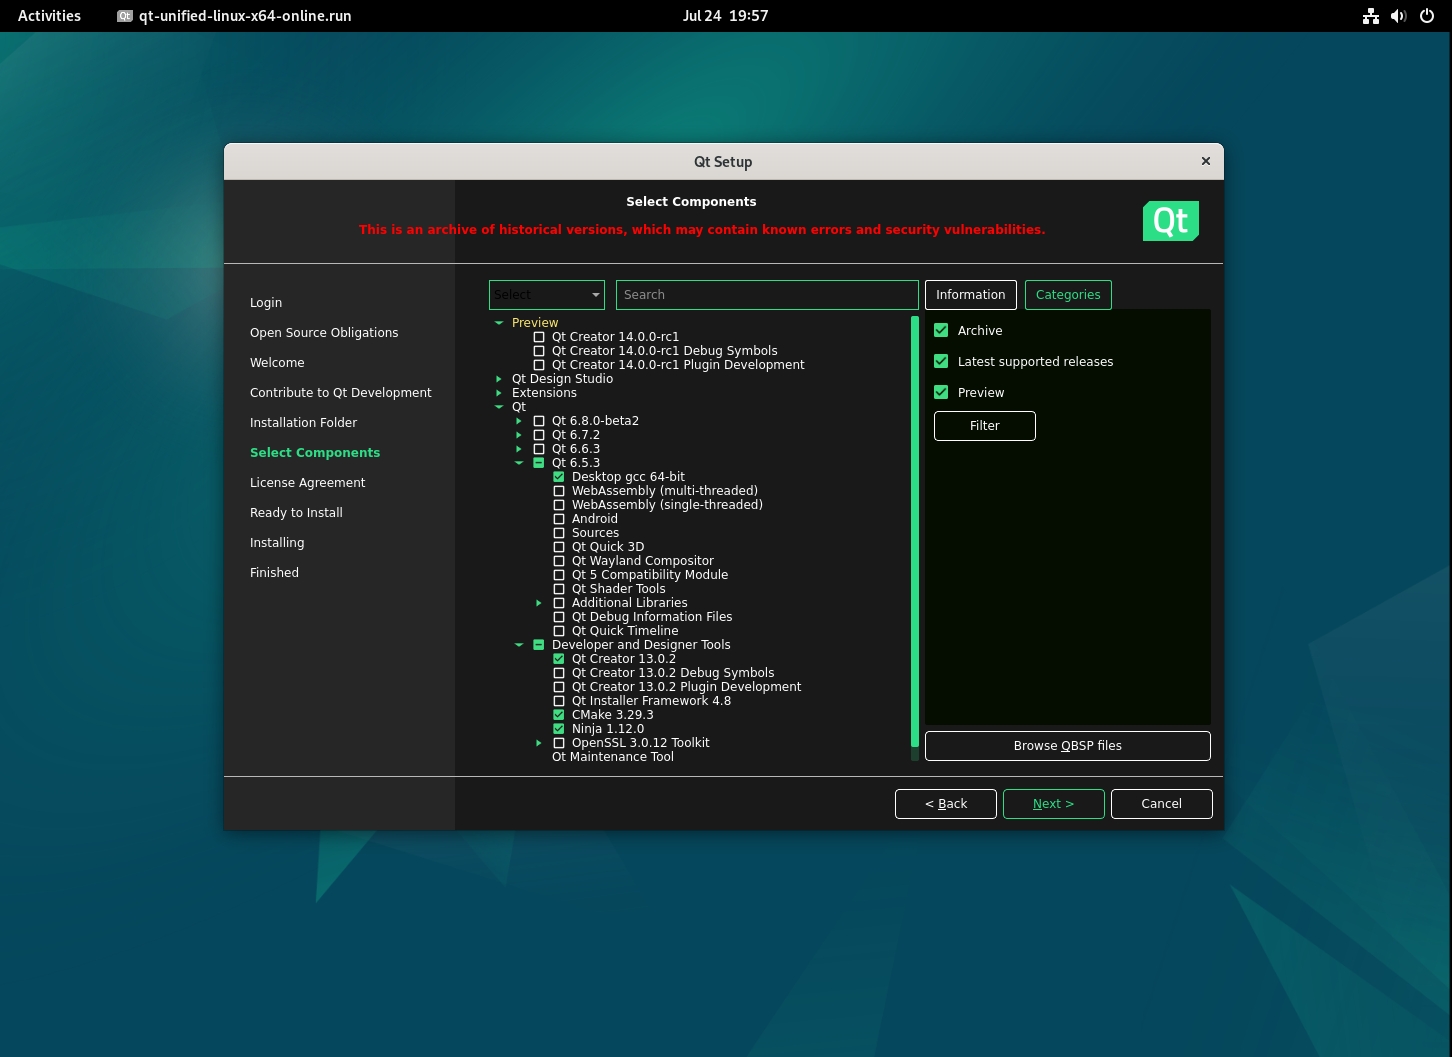Check Qt Shader Tools
This screenshot has width=1452, height=1057.
[x=559, y=589]
